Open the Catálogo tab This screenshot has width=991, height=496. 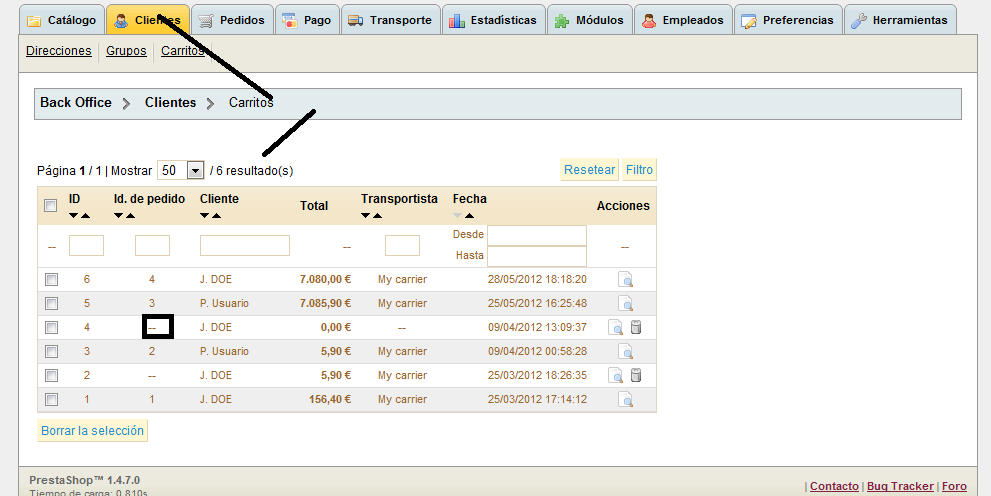pos(62,20)
